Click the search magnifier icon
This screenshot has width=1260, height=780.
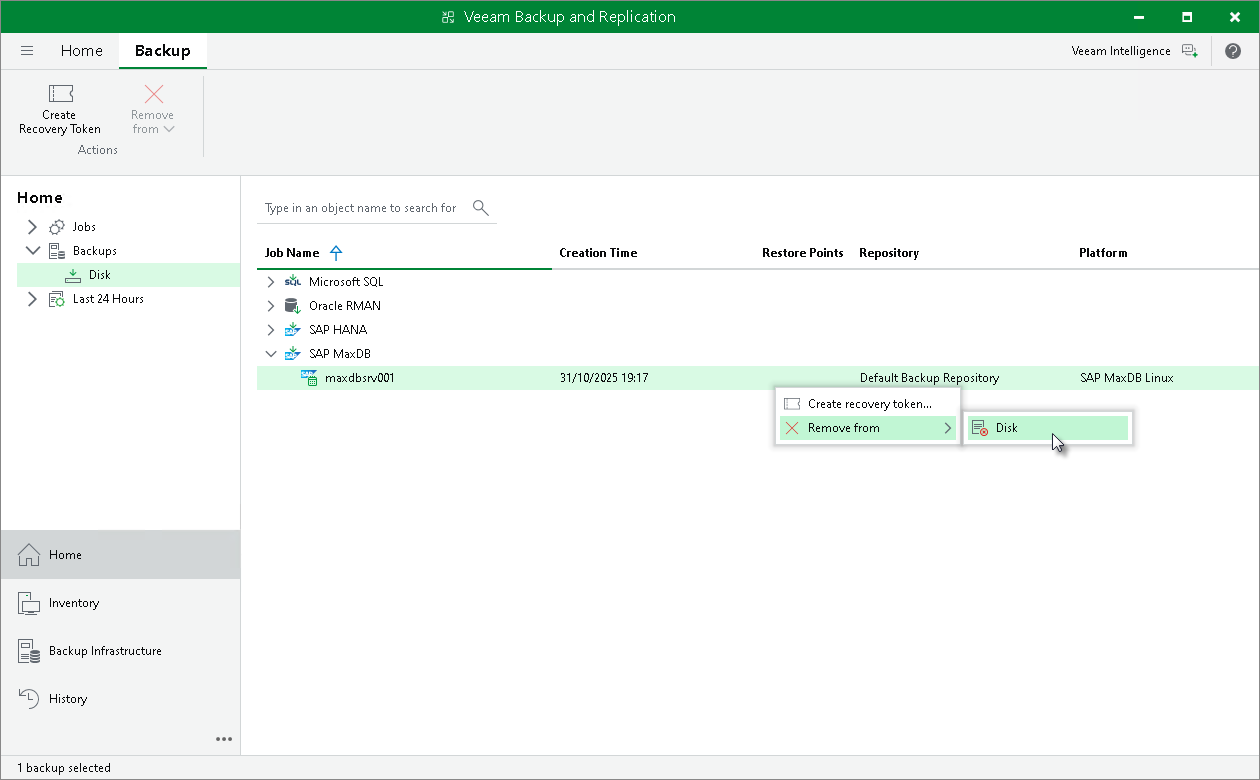click(481, 208)
